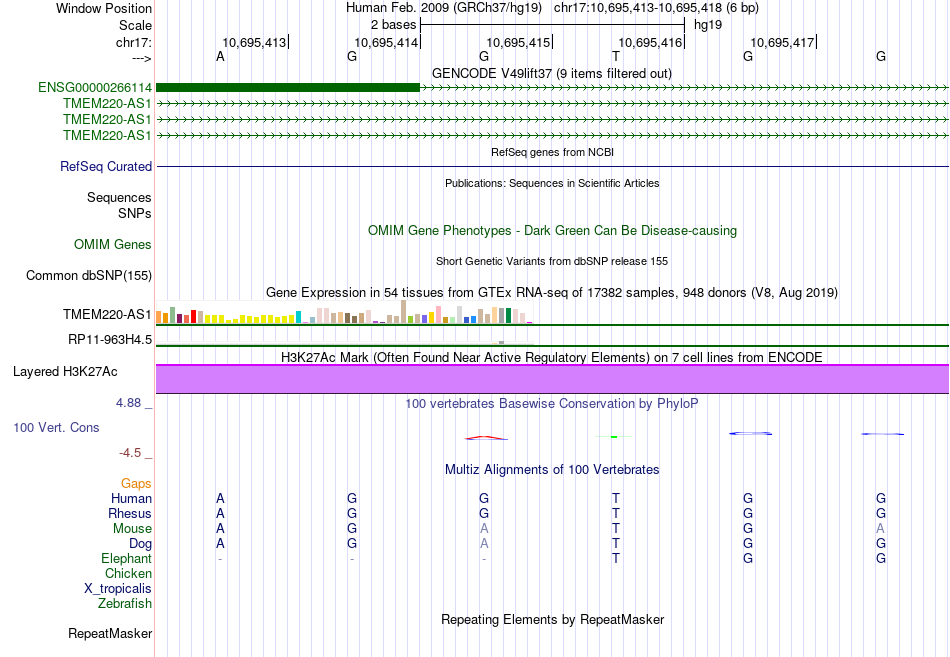Click the OMIM Gene Phenotypes track title
The width and height of the screenshot is (950, 657).
[552, 230]
